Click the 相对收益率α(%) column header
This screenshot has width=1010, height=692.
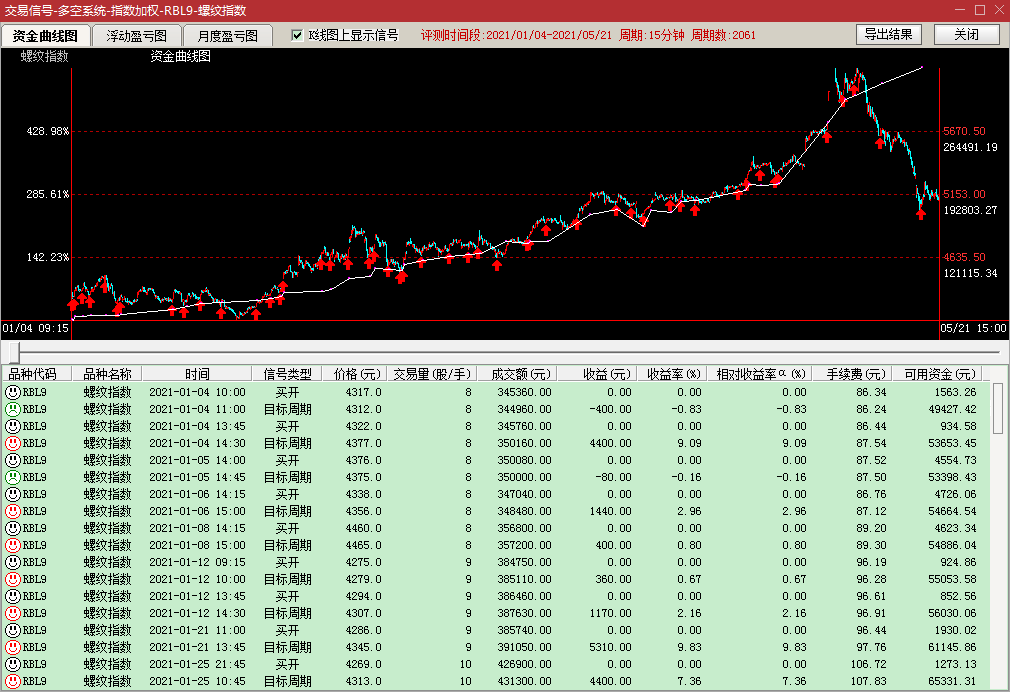click(x=761, y=374)
